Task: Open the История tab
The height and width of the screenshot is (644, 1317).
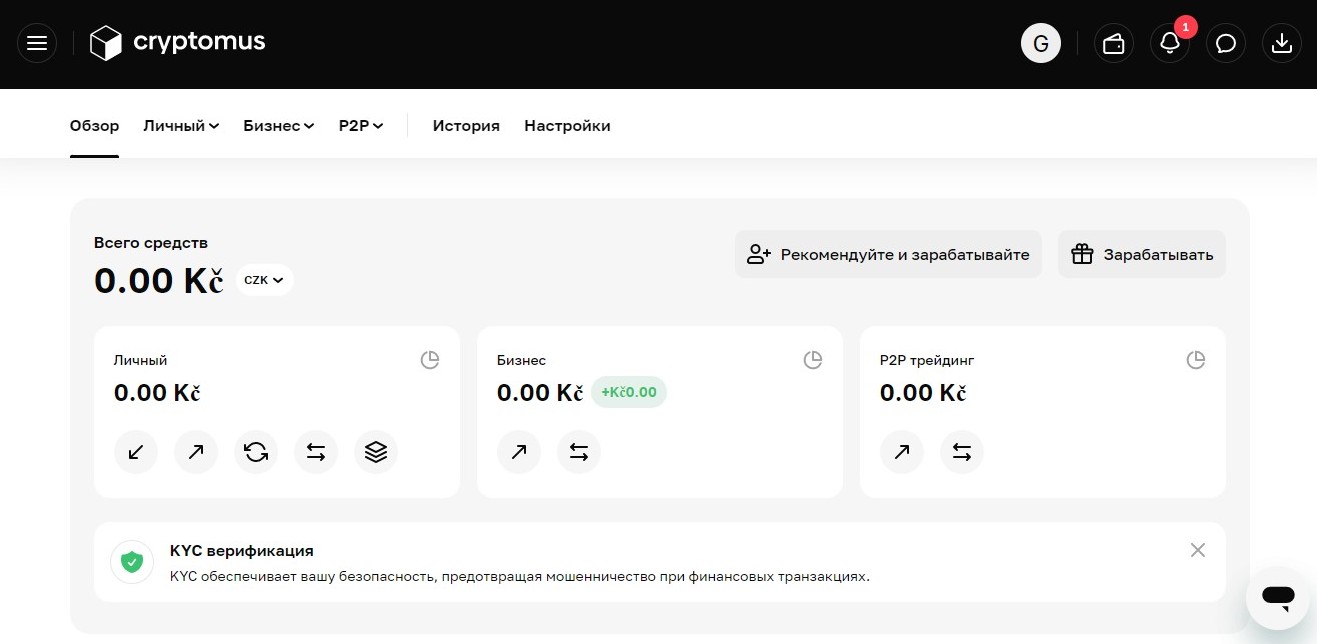Action: (466, 126)
